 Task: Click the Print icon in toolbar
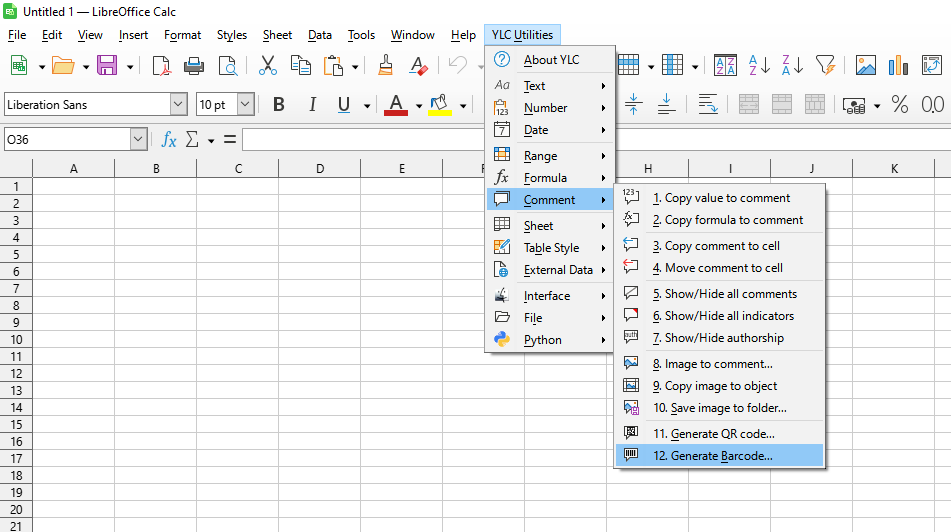pos(194,66)
